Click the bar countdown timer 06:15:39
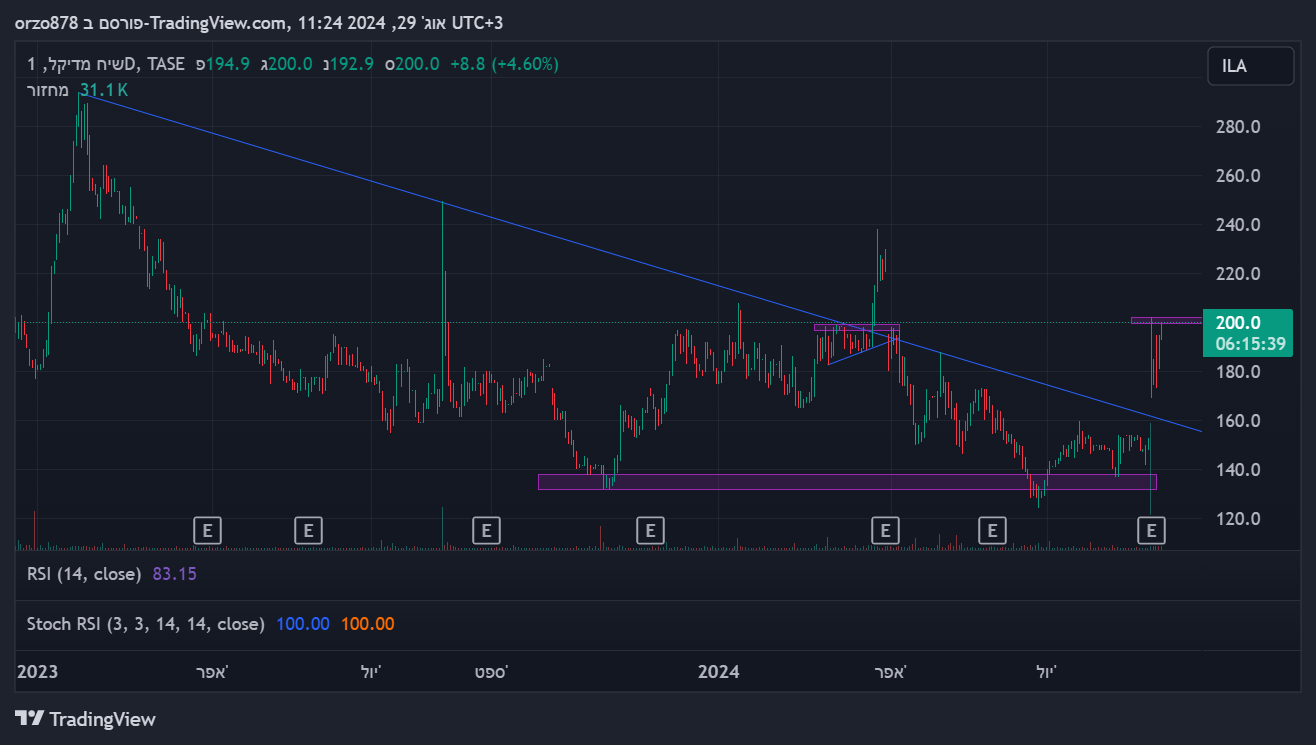 tap(1250, 343)
